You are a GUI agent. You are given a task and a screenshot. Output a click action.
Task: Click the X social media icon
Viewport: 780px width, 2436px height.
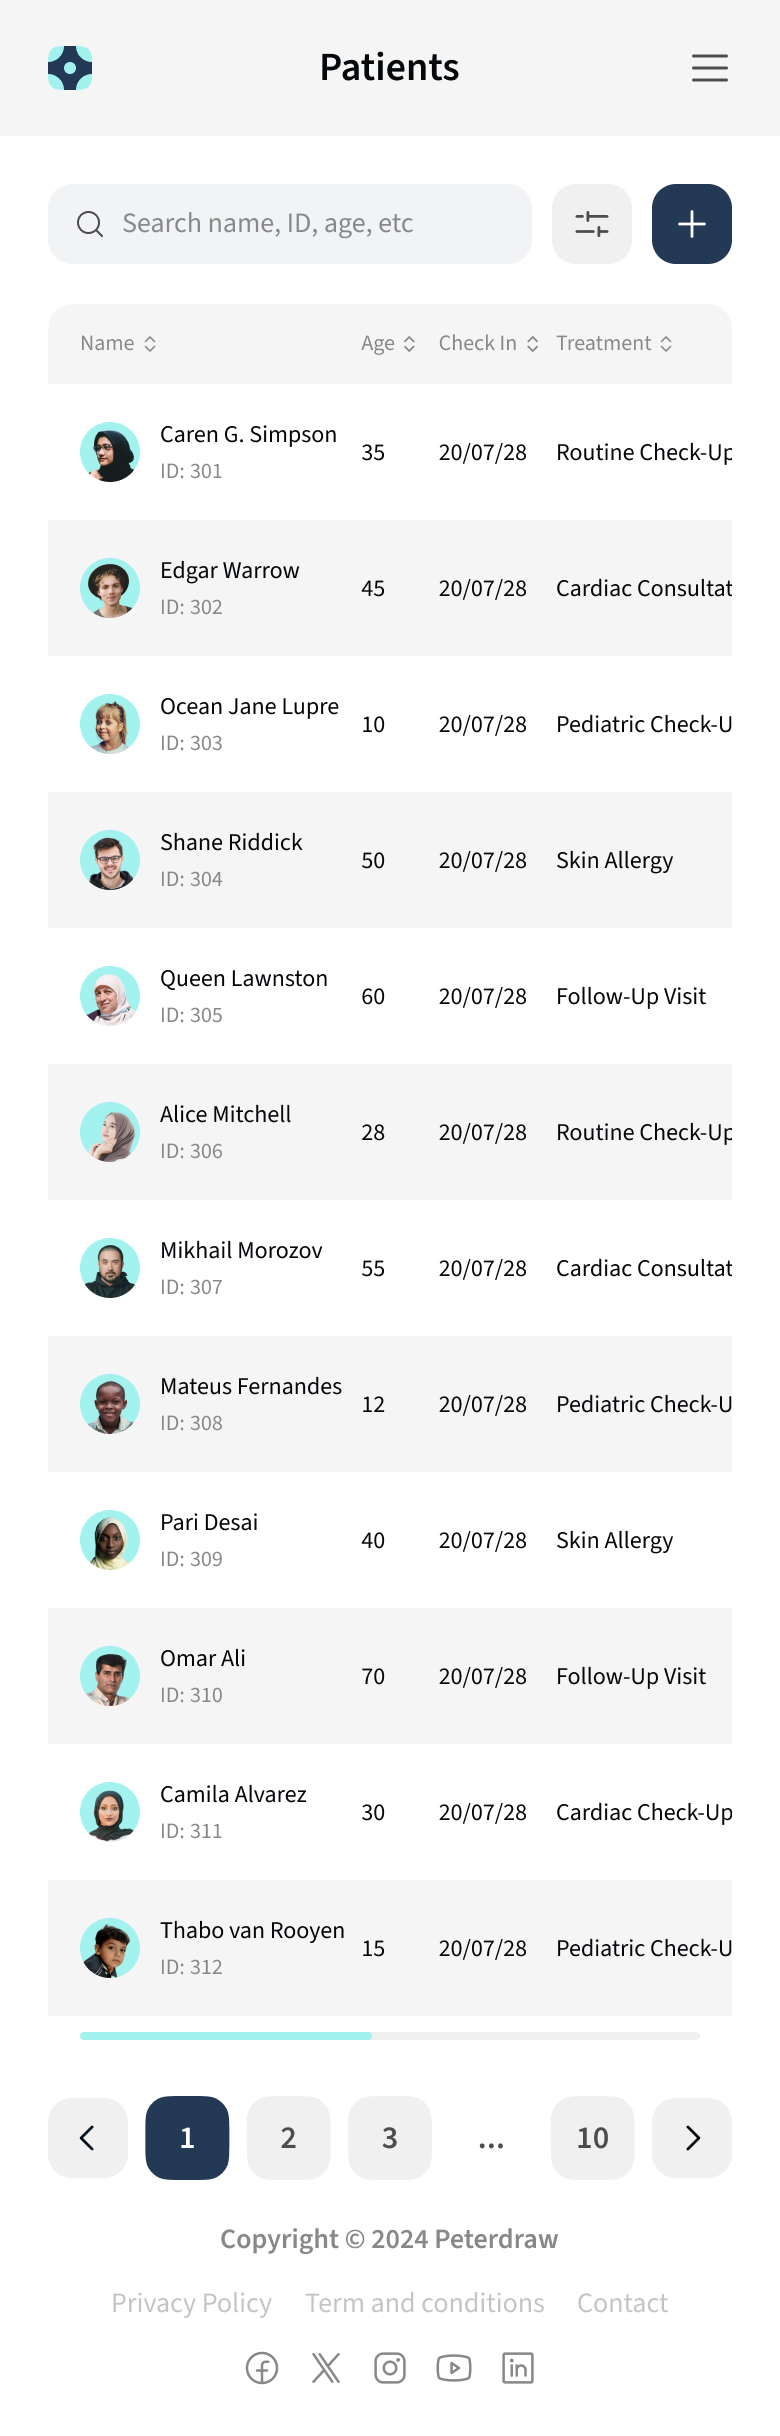[325, 2368]
